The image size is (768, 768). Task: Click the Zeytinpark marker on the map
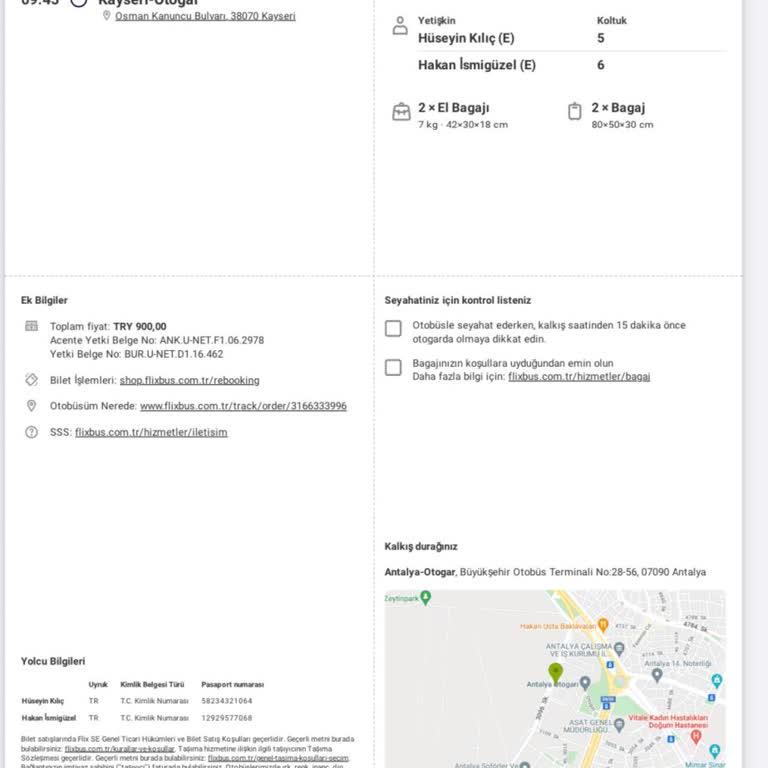coord(425,597)
